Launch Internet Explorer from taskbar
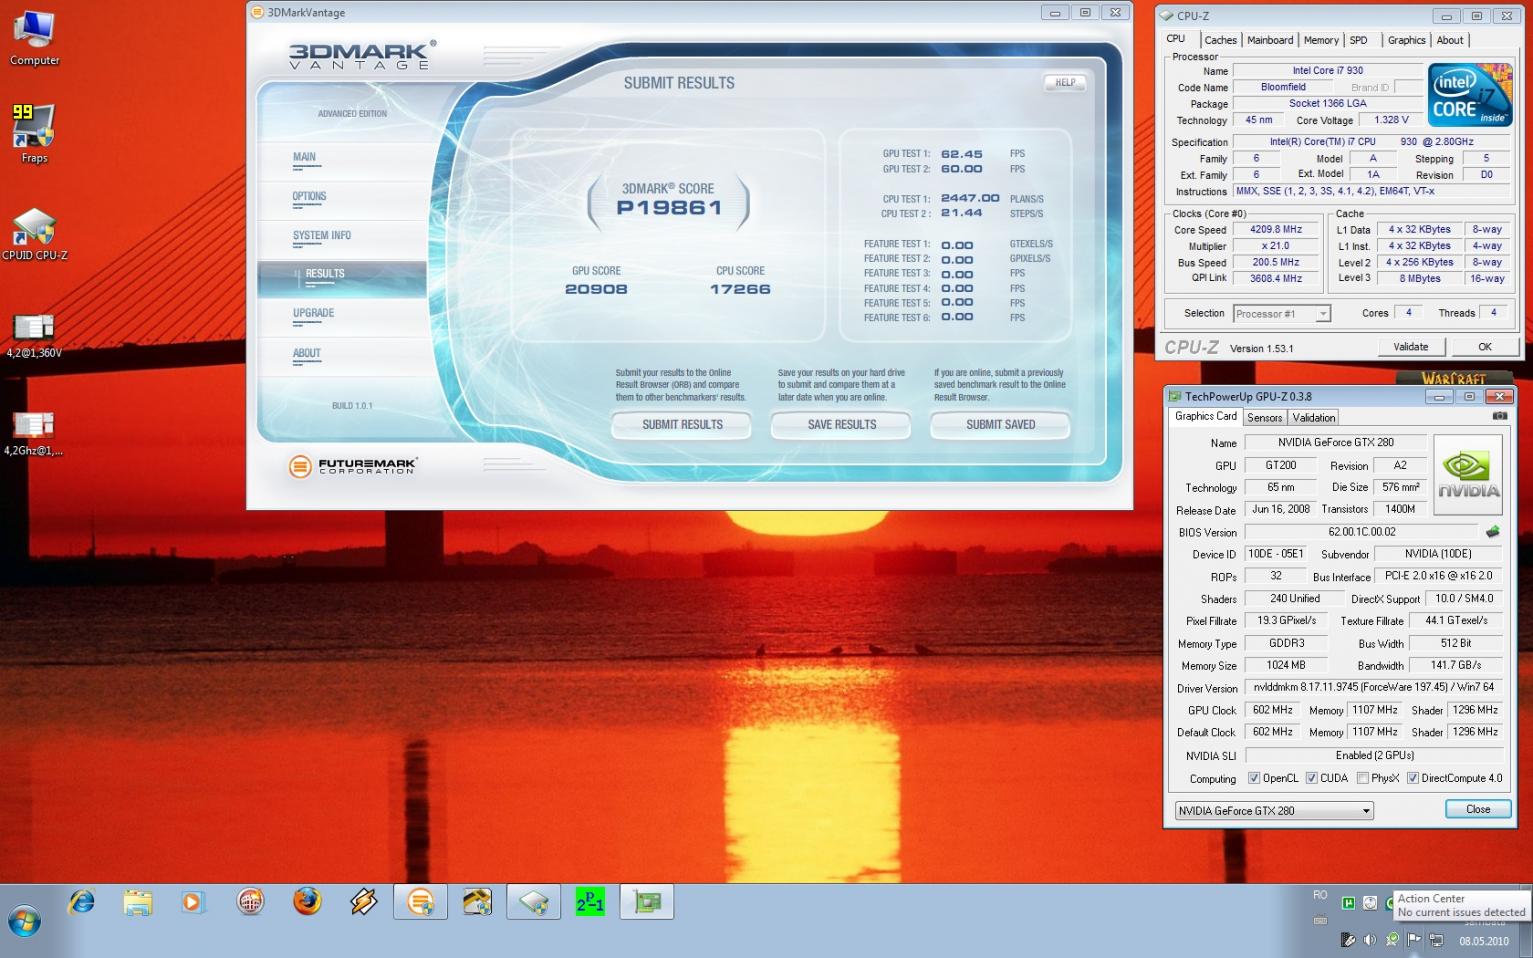Viewport: 1533px width, 958px height. 81,902
